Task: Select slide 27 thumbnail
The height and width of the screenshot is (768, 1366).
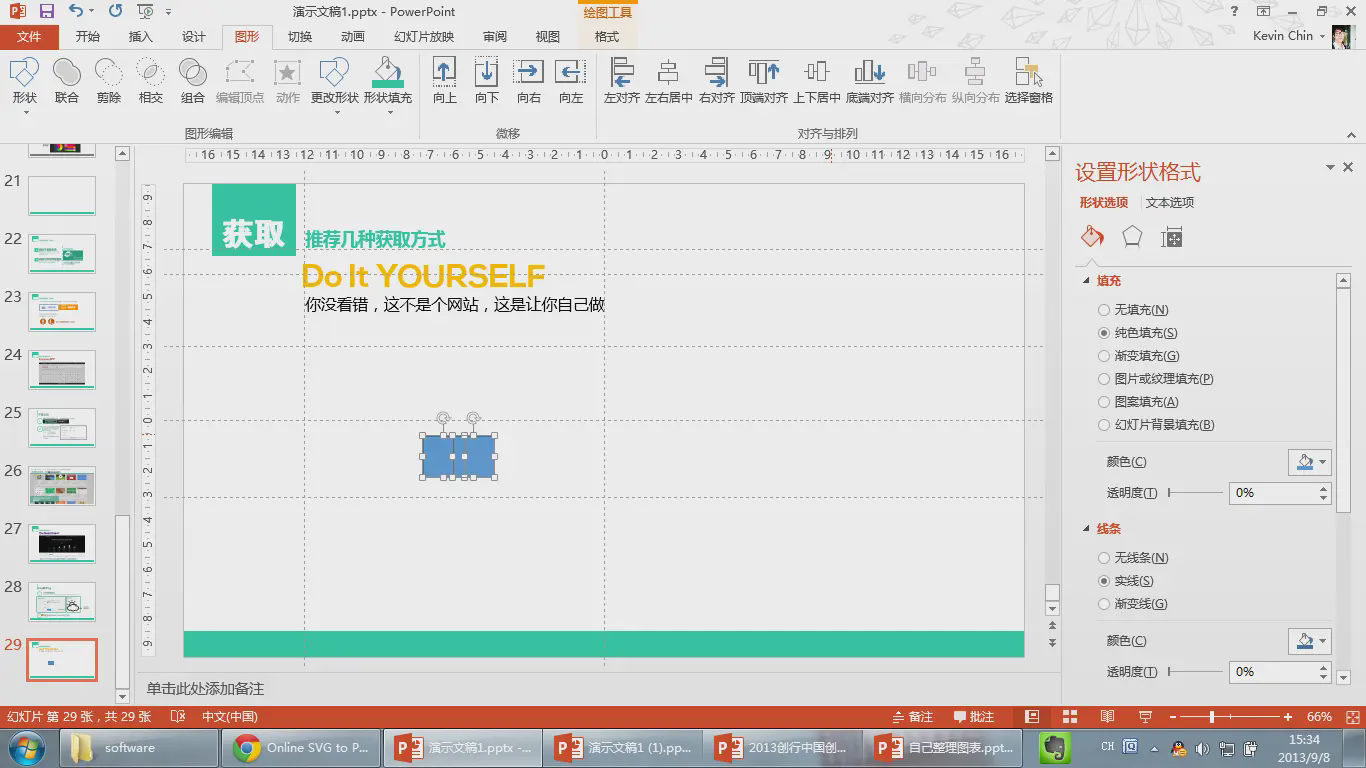Action: [62, 544]
